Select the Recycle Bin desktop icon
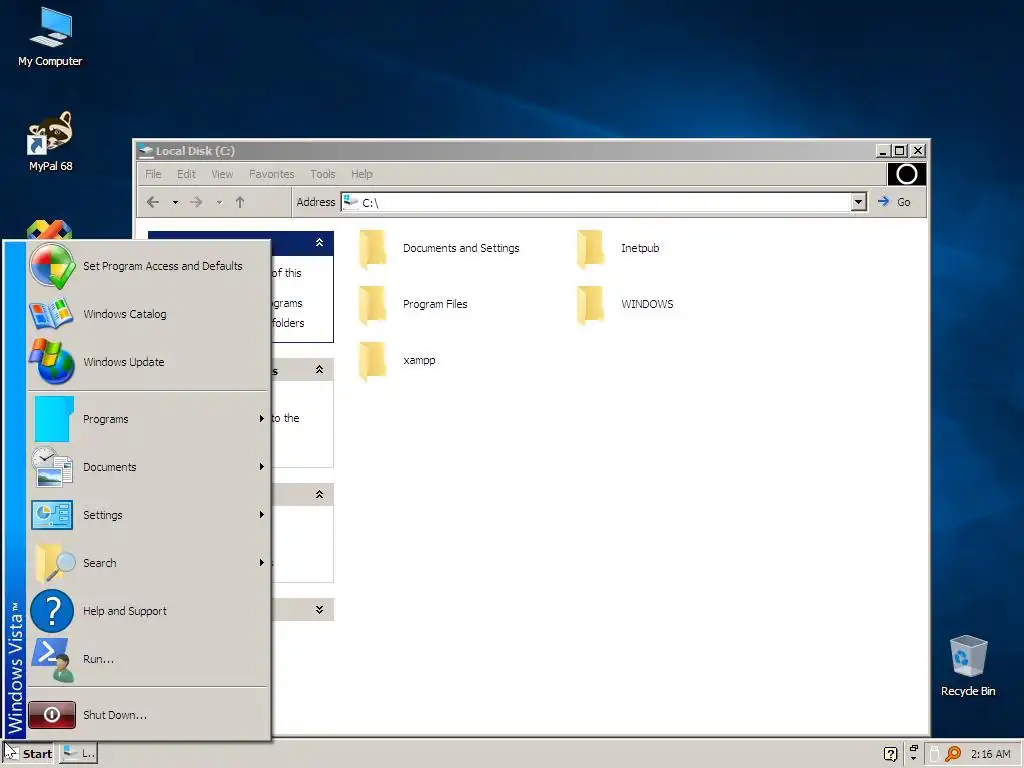This screenshot has height=768, width=1024. pos(968,666)
